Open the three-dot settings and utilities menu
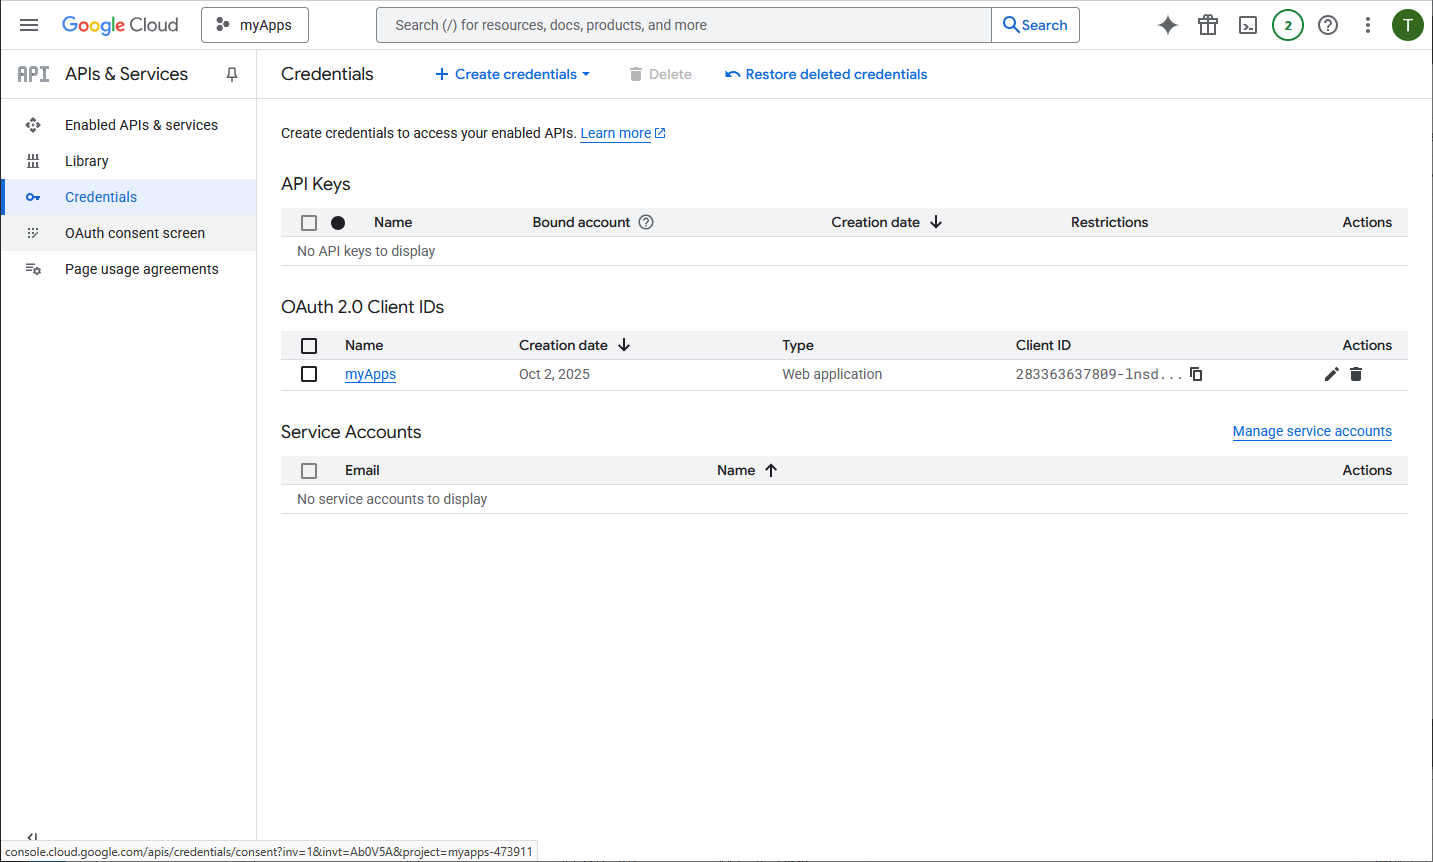 pos(1368,25)
